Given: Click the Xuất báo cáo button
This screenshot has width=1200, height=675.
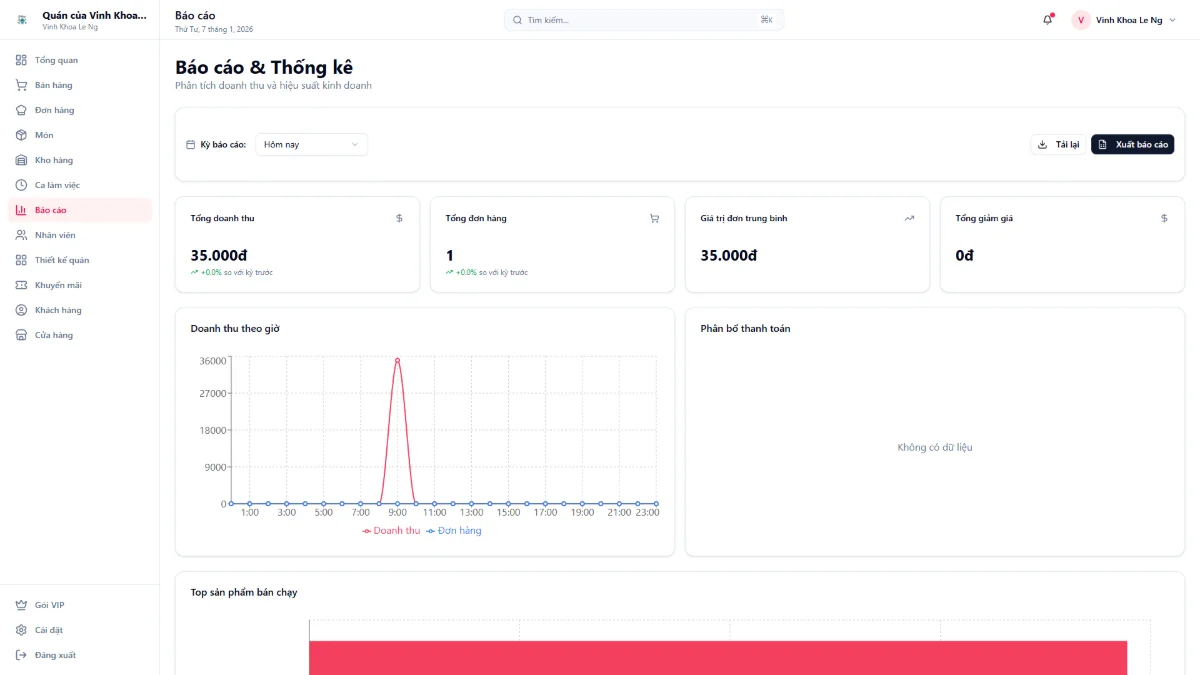Looking at the screenshot, I should click(x=1132, y=143).
